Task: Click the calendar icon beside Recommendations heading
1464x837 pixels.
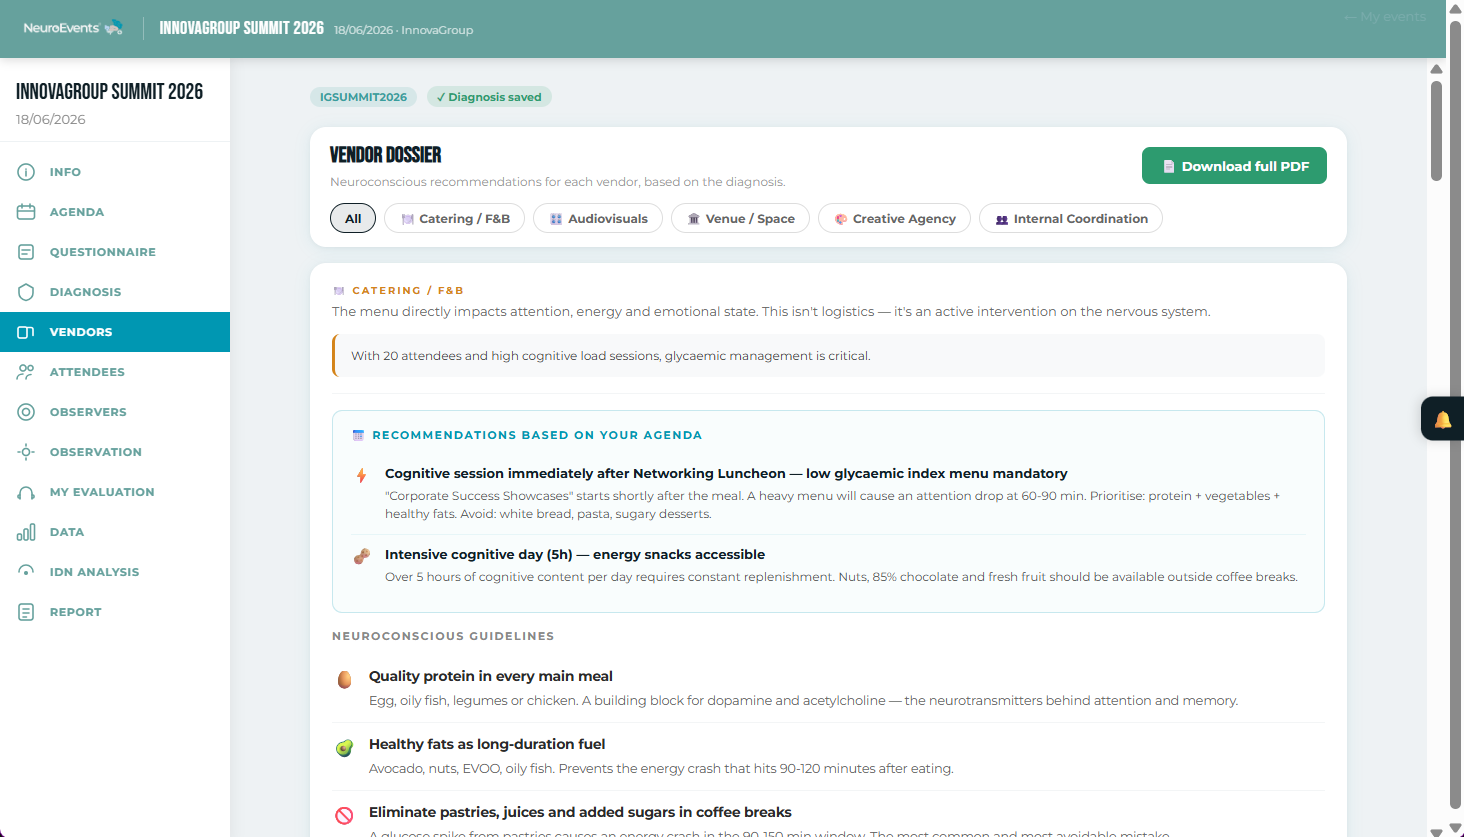Action: click(x=358, y=436)
